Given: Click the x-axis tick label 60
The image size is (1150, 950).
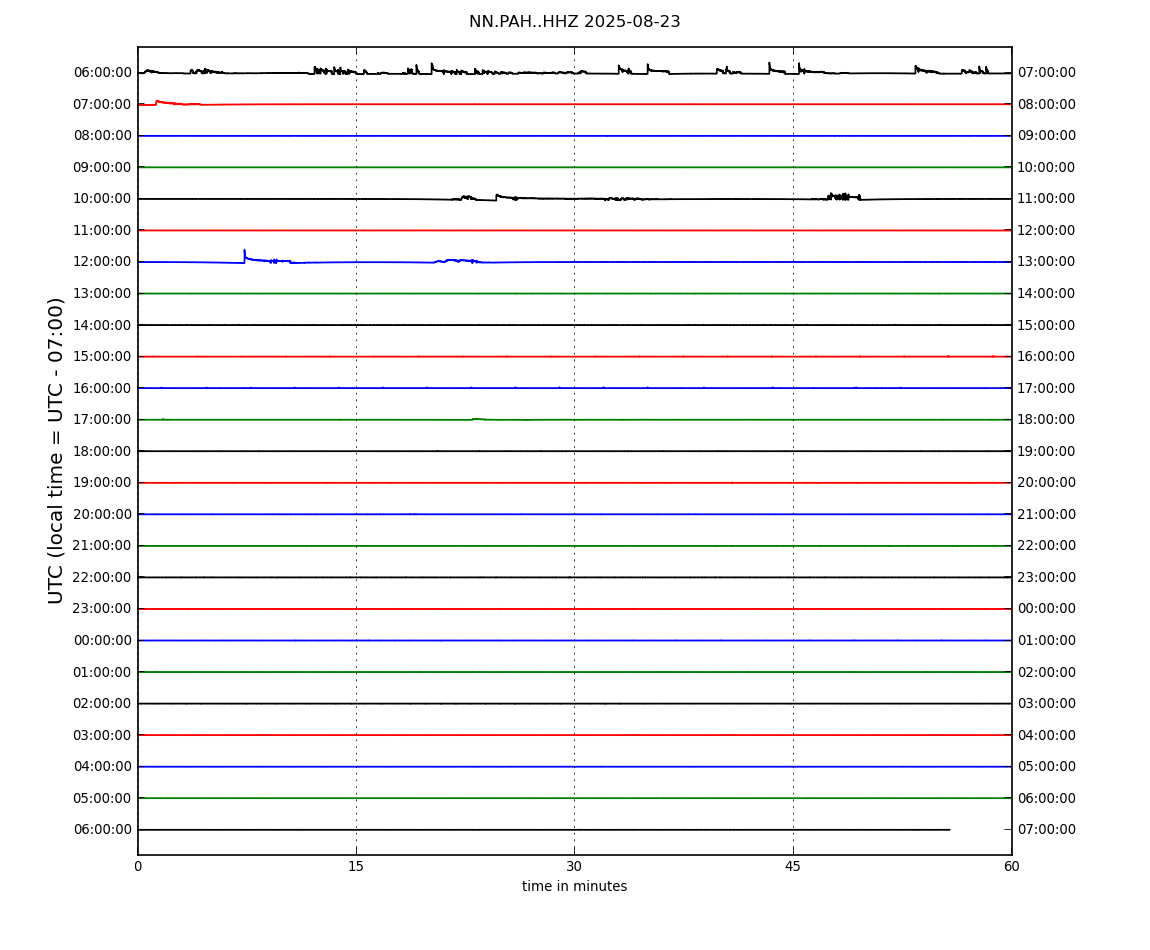Looking at the screenshot, I should 1011,866.
